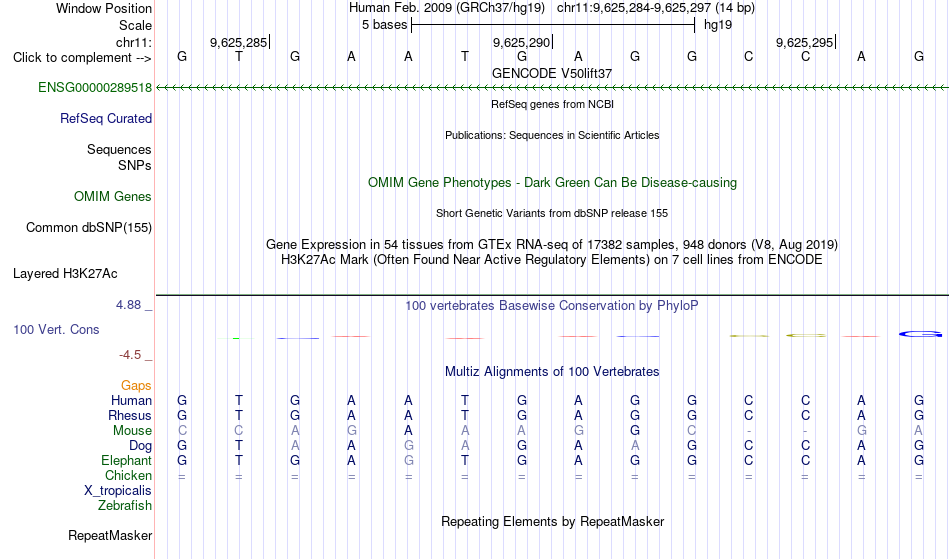Click the Mouse species row label
Viewport: 950px width, 559px height.
click(132, 431)
